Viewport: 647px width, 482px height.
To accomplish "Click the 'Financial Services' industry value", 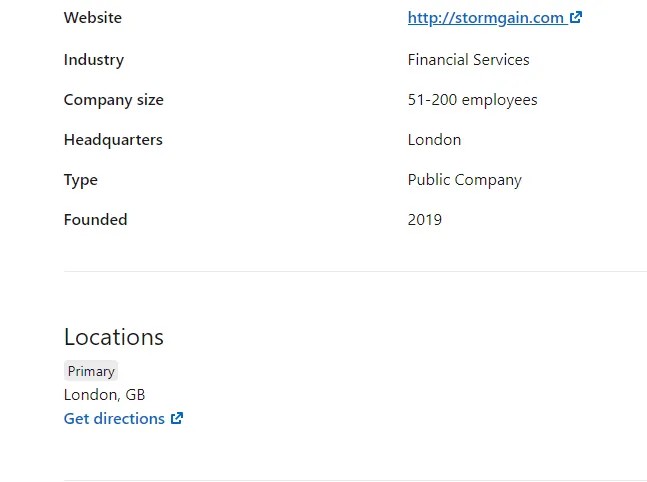I will 468,60.
